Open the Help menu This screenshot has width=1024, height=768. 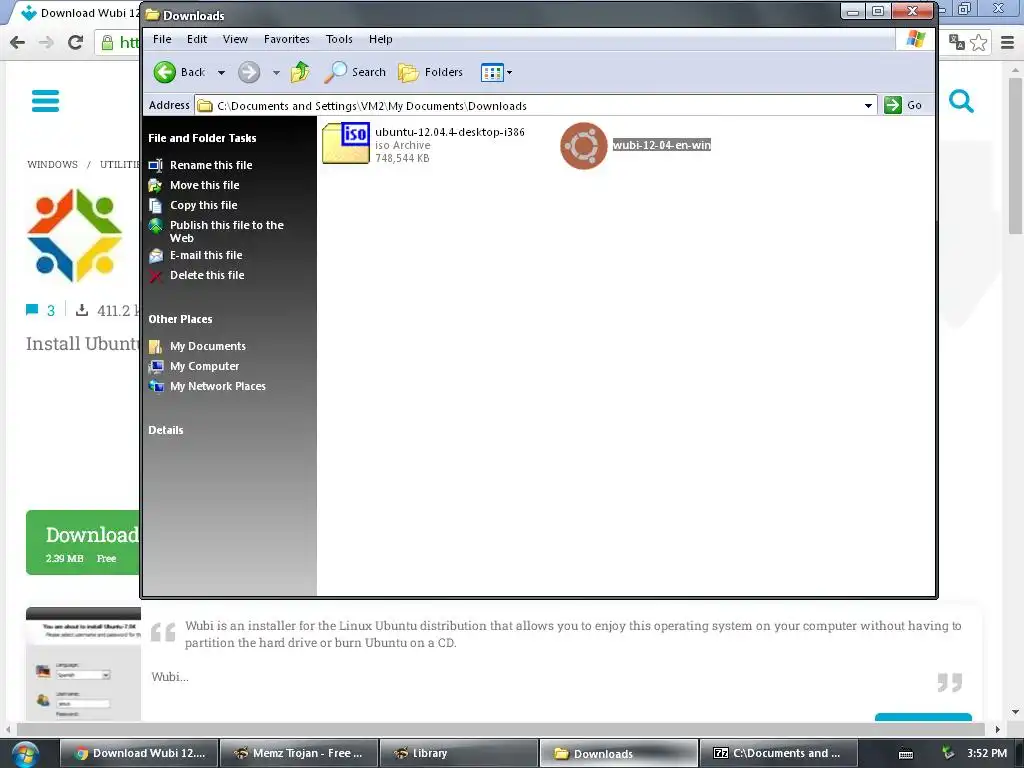pyautogui.click(x=380, y=39)
